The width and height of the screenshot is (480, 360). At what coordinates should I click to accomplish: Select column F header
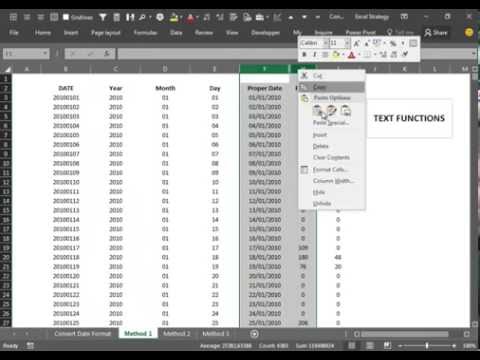[264, 69]
